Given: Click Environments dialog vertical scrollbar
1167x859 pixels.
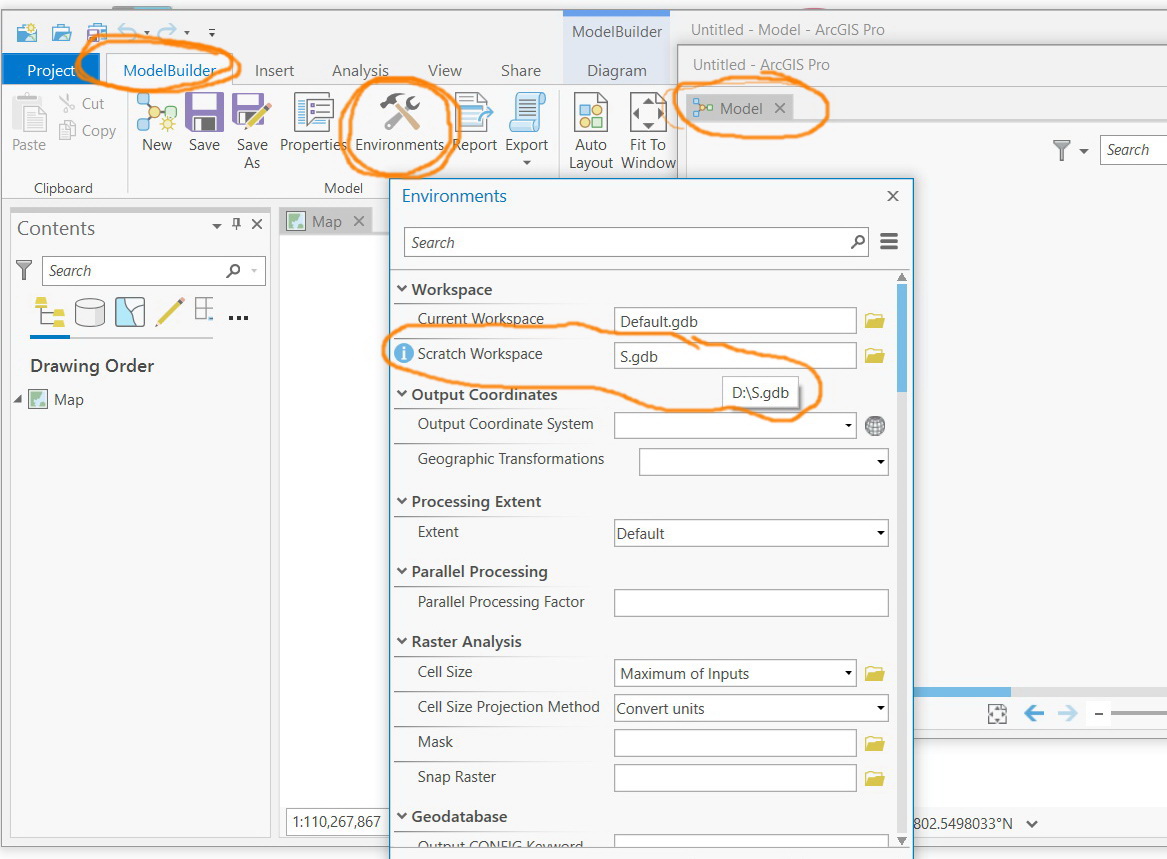Looking at the screenshot, I should [x=902, y=337].
